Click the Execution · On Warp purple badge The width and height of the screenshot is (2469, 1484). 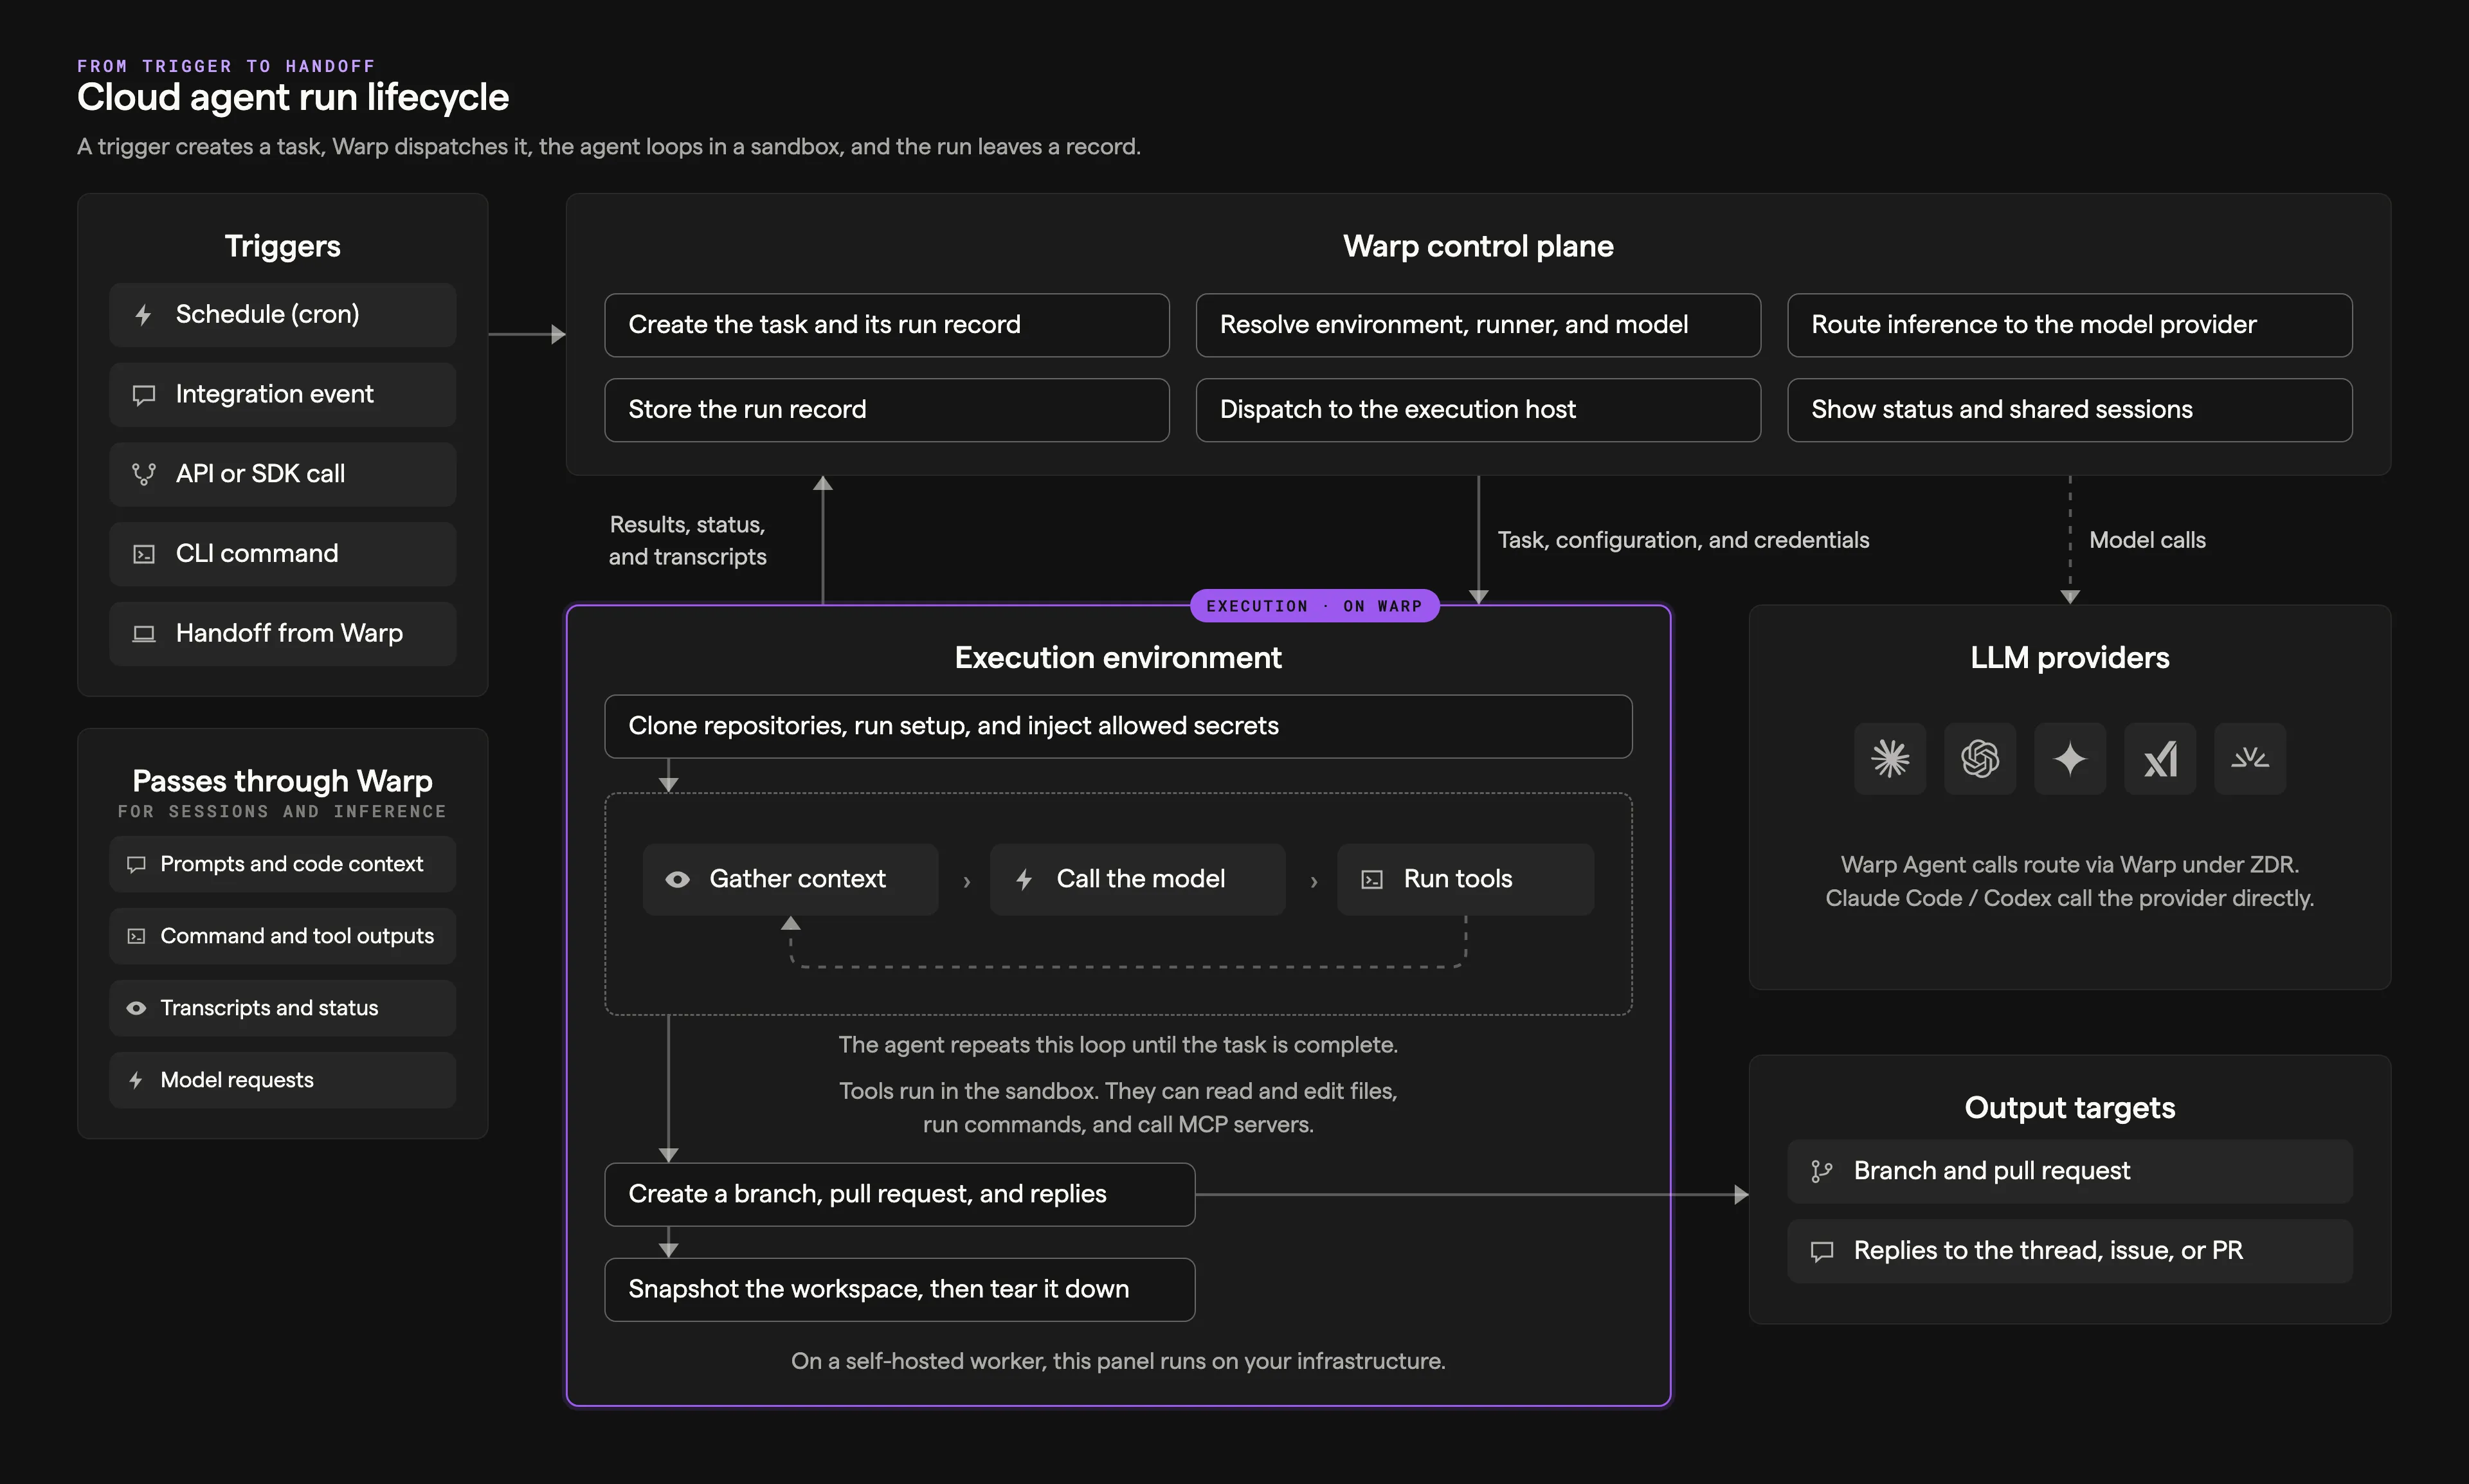pyautogui.click(x=1314, y=606)
